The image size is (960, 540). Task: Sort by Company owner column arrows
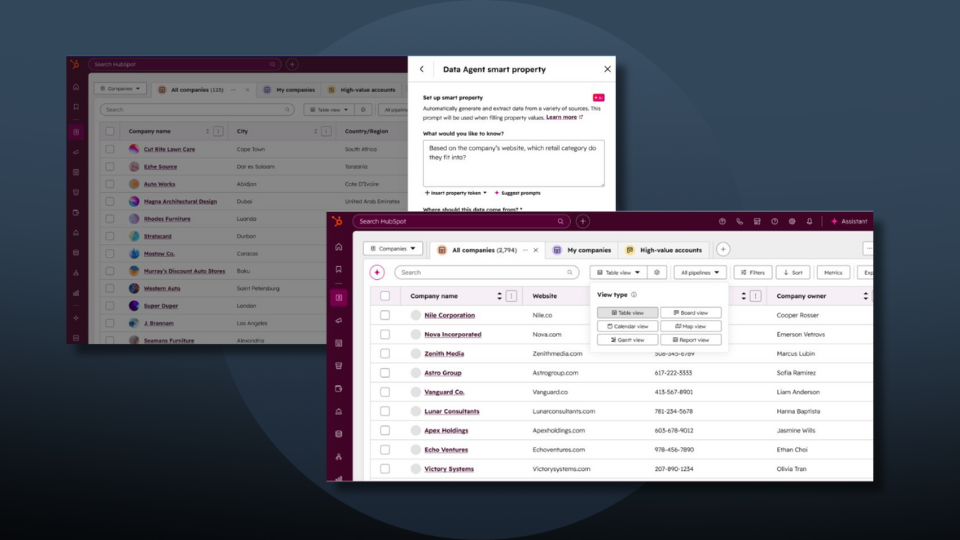coord(865,296)
